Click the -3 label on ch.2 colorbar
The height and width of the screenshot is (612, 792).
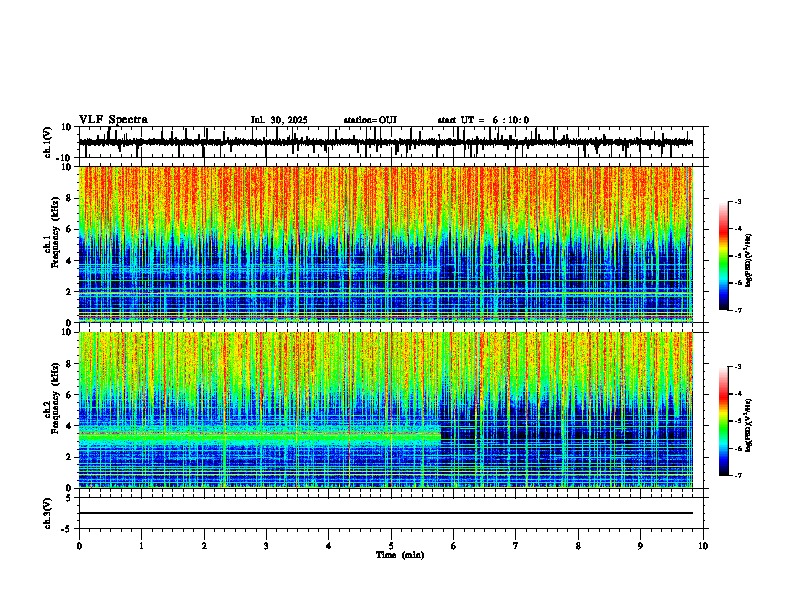coord(737,367)
